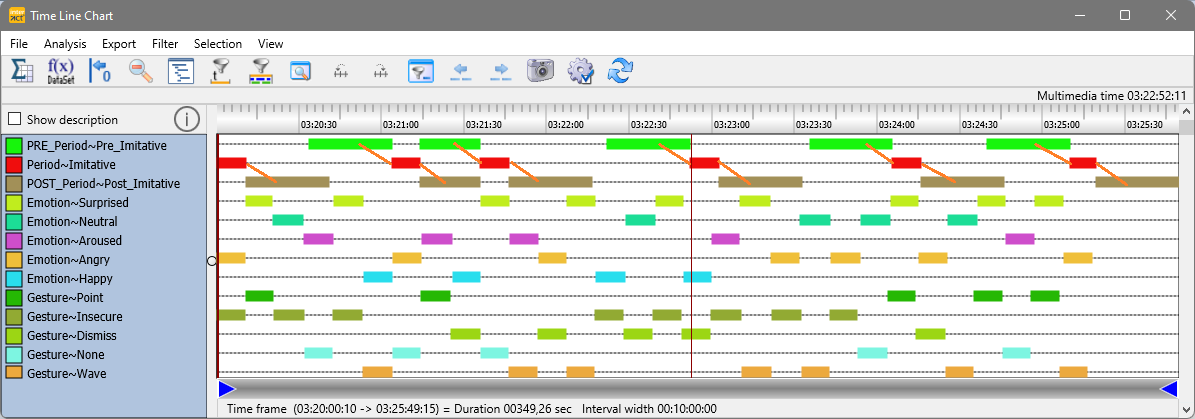Viewport: 1195px width, 419px height.
Task: Maximize the Time Line Chart window
Action: (x=1125, y=15)
